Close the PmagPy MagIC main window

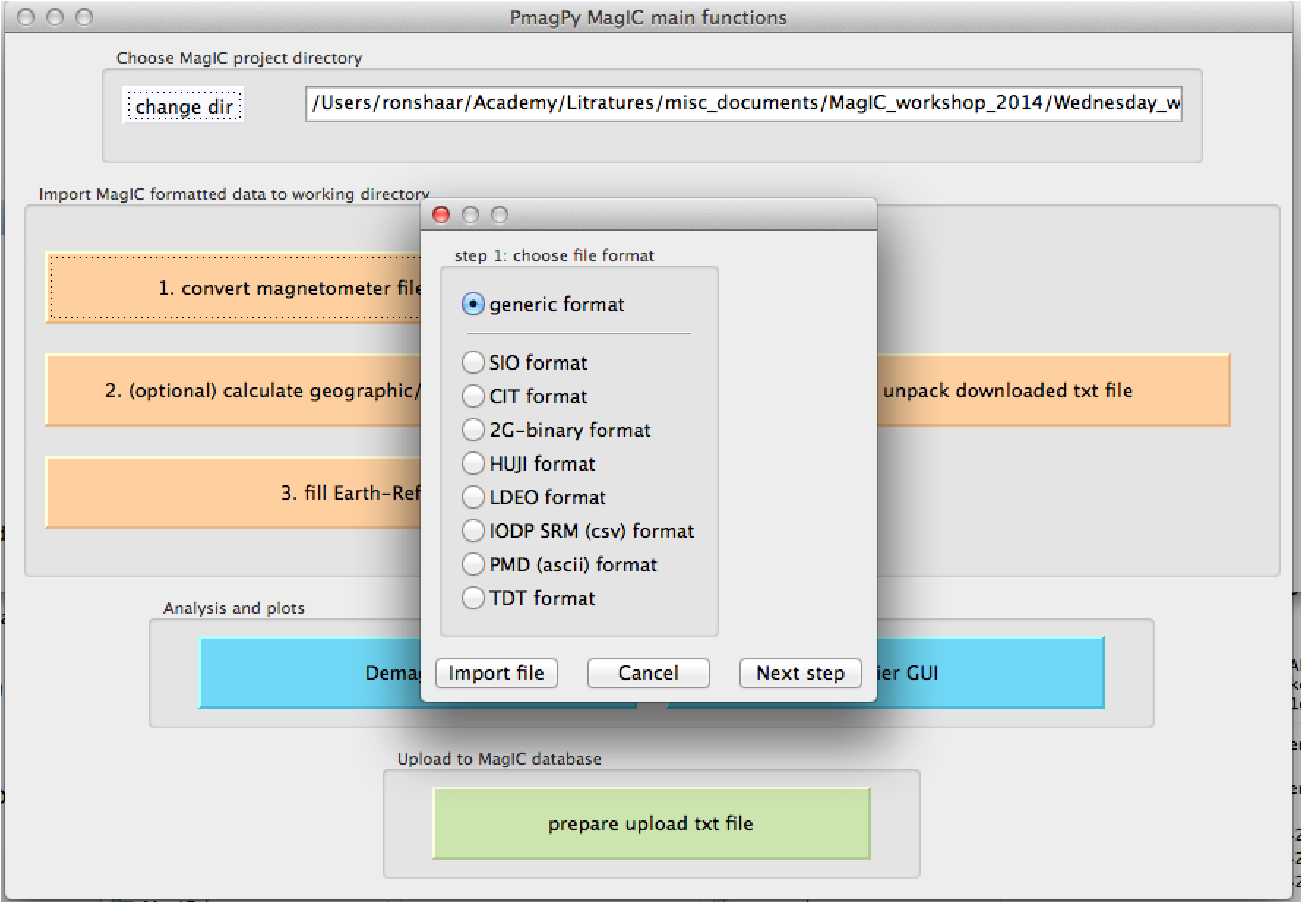27,17
